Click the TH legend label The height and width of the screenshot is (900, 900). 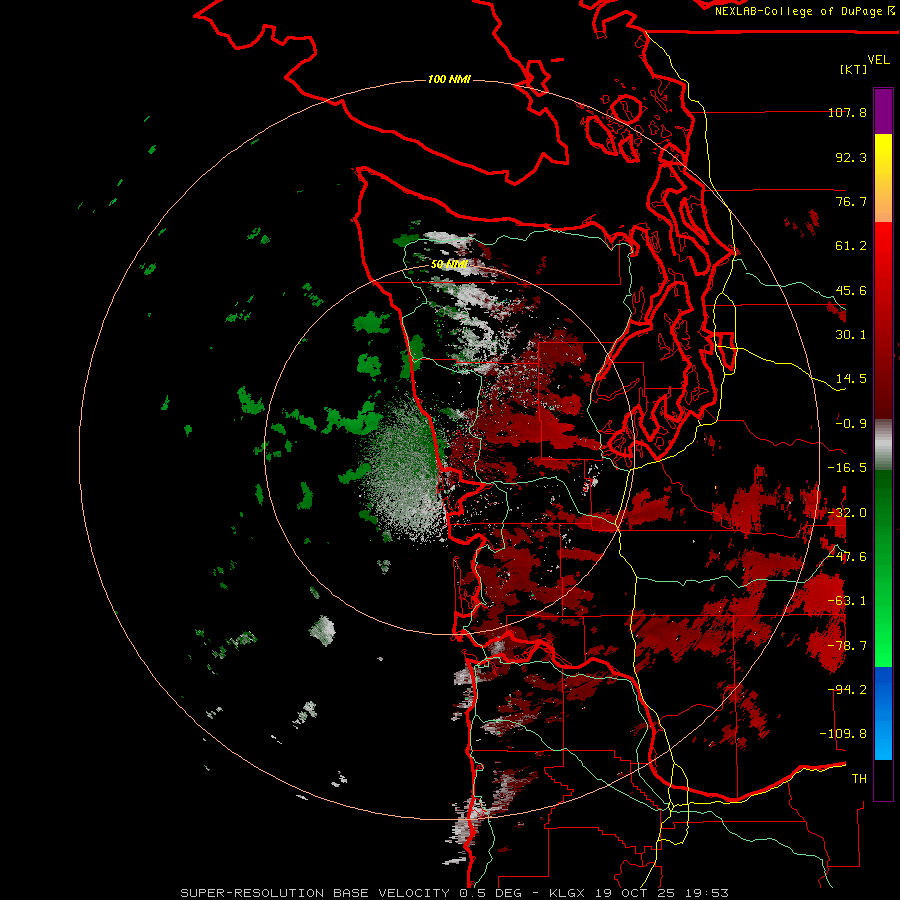[859, 779]
